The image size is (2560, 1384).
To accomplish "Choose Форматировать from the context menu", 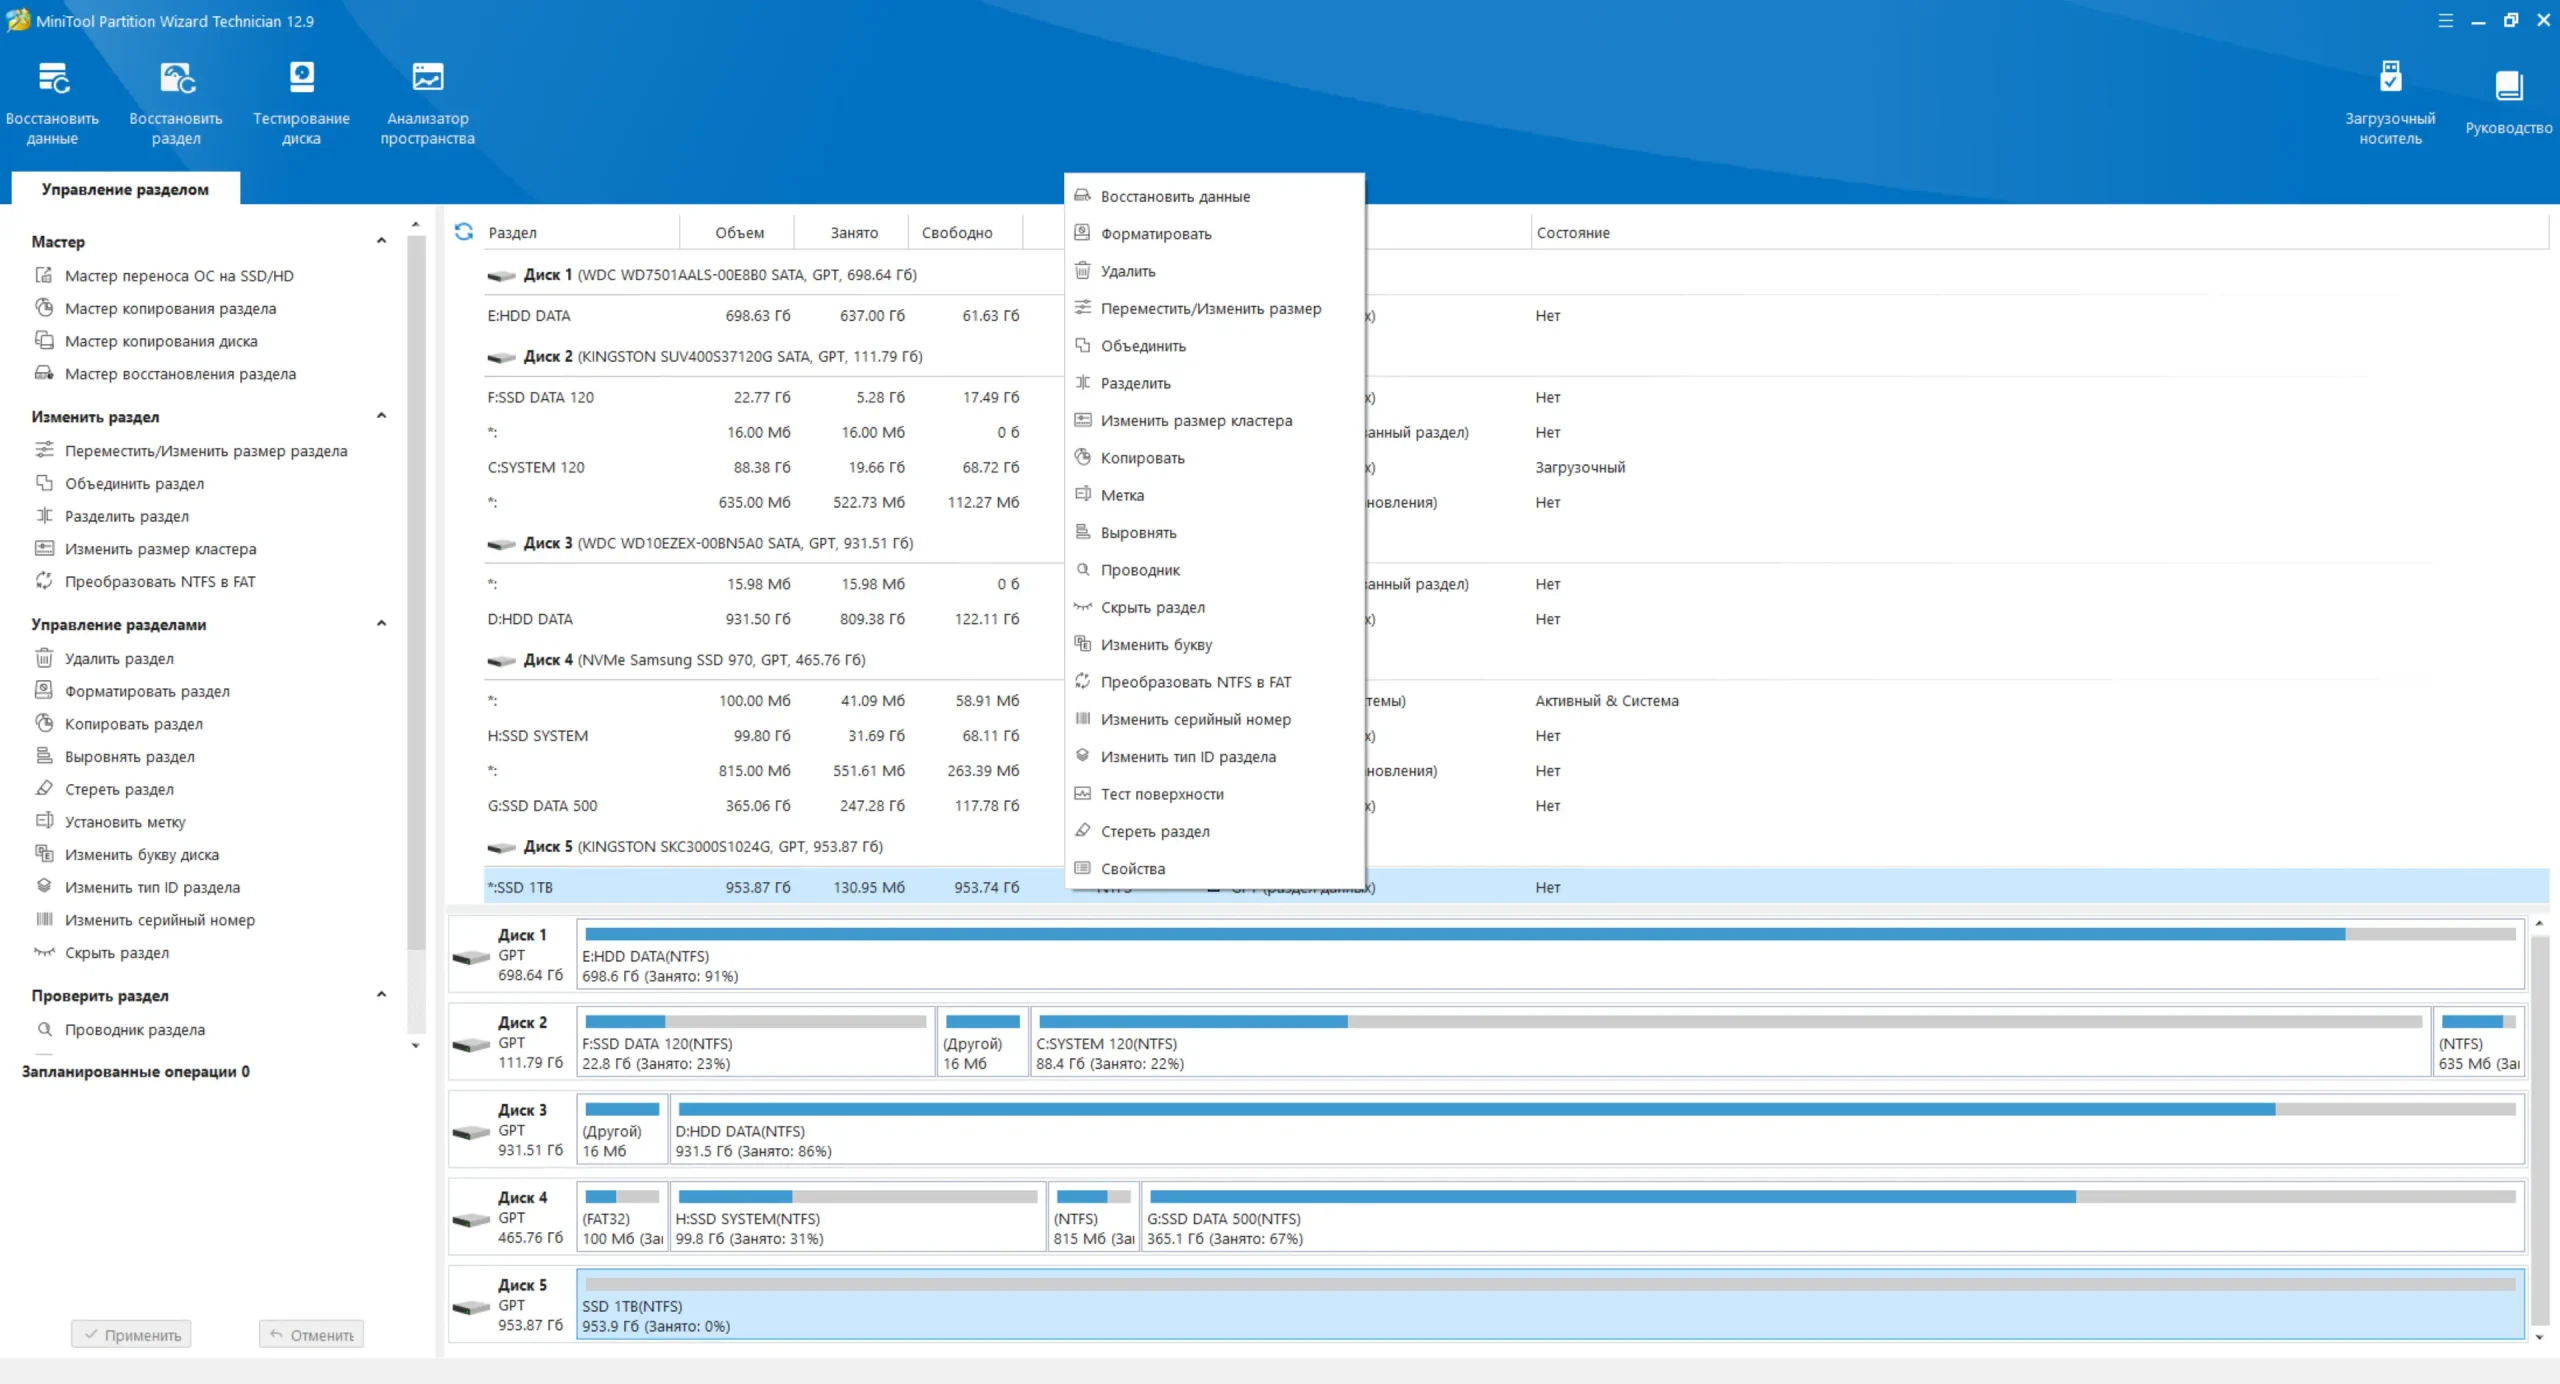I will pos(1155,234).
